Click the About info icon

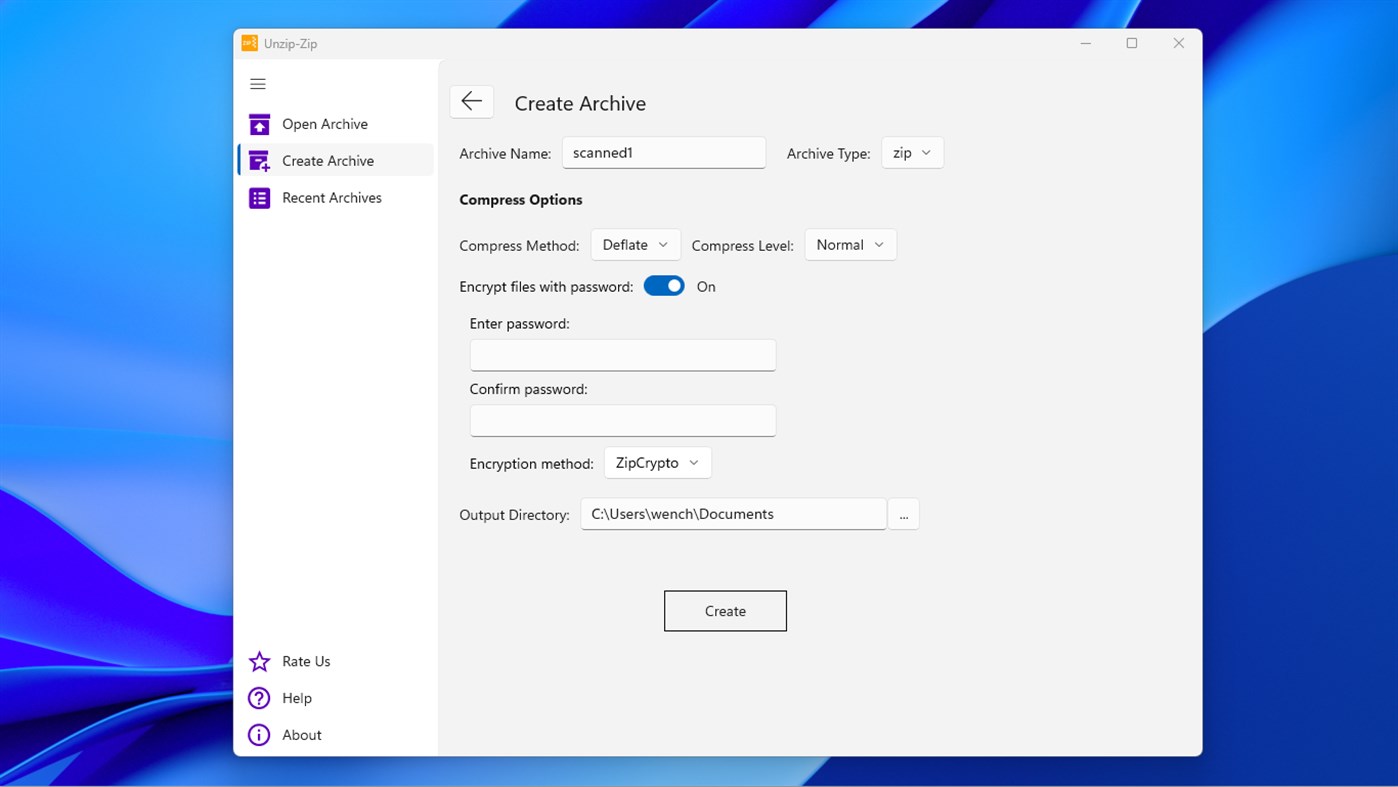[259, 734]
